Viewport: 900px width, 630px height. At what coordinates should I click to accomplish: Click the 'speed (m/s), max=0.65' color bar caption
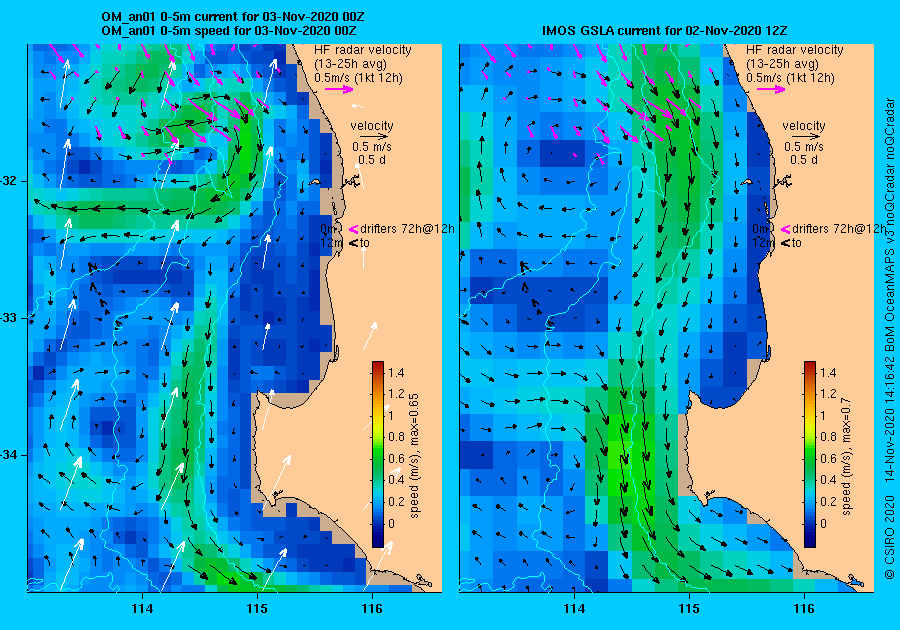(x=414, y=456)
